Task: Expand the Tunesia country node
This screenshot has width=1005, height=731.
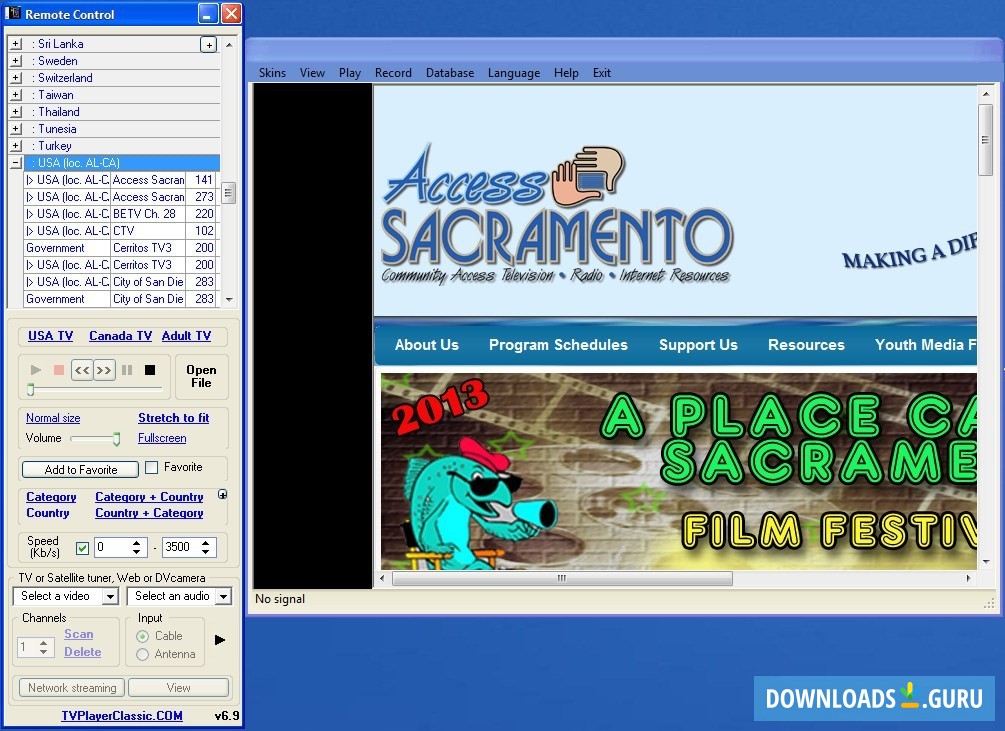Action: click(x=16, y=129)
